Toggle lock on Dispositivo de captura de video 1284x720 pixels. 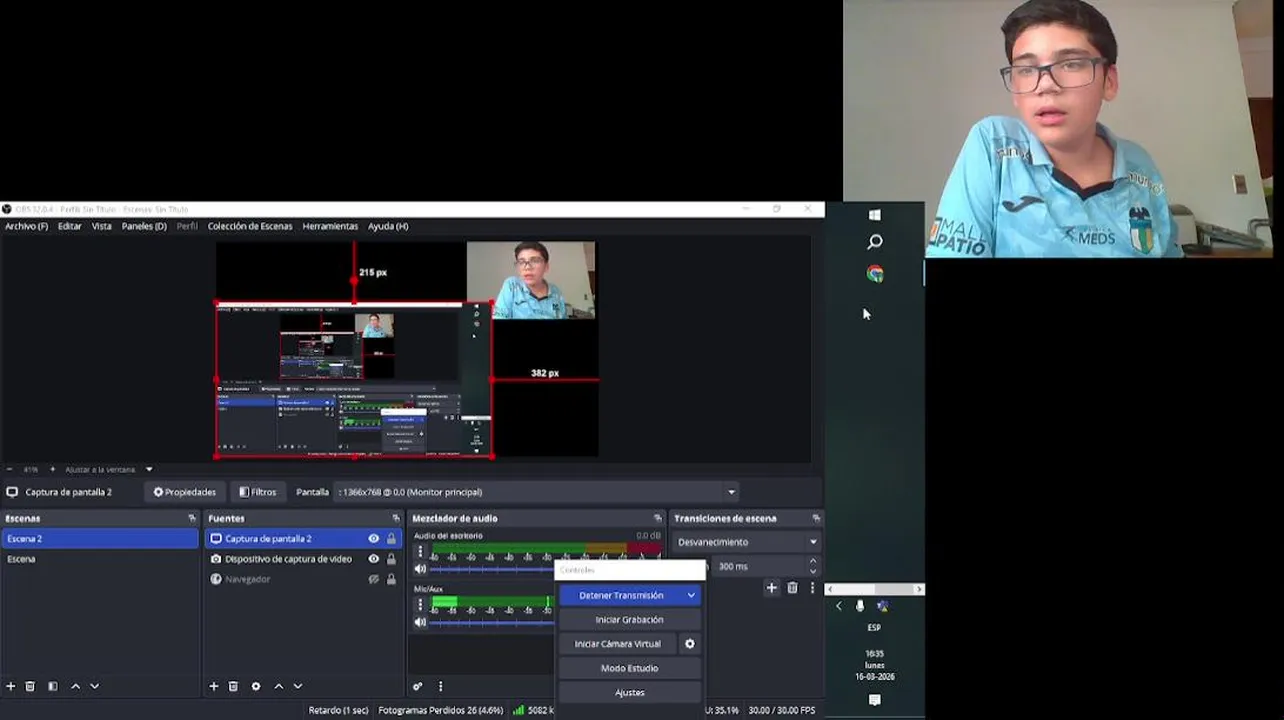[x=391, y=559]
